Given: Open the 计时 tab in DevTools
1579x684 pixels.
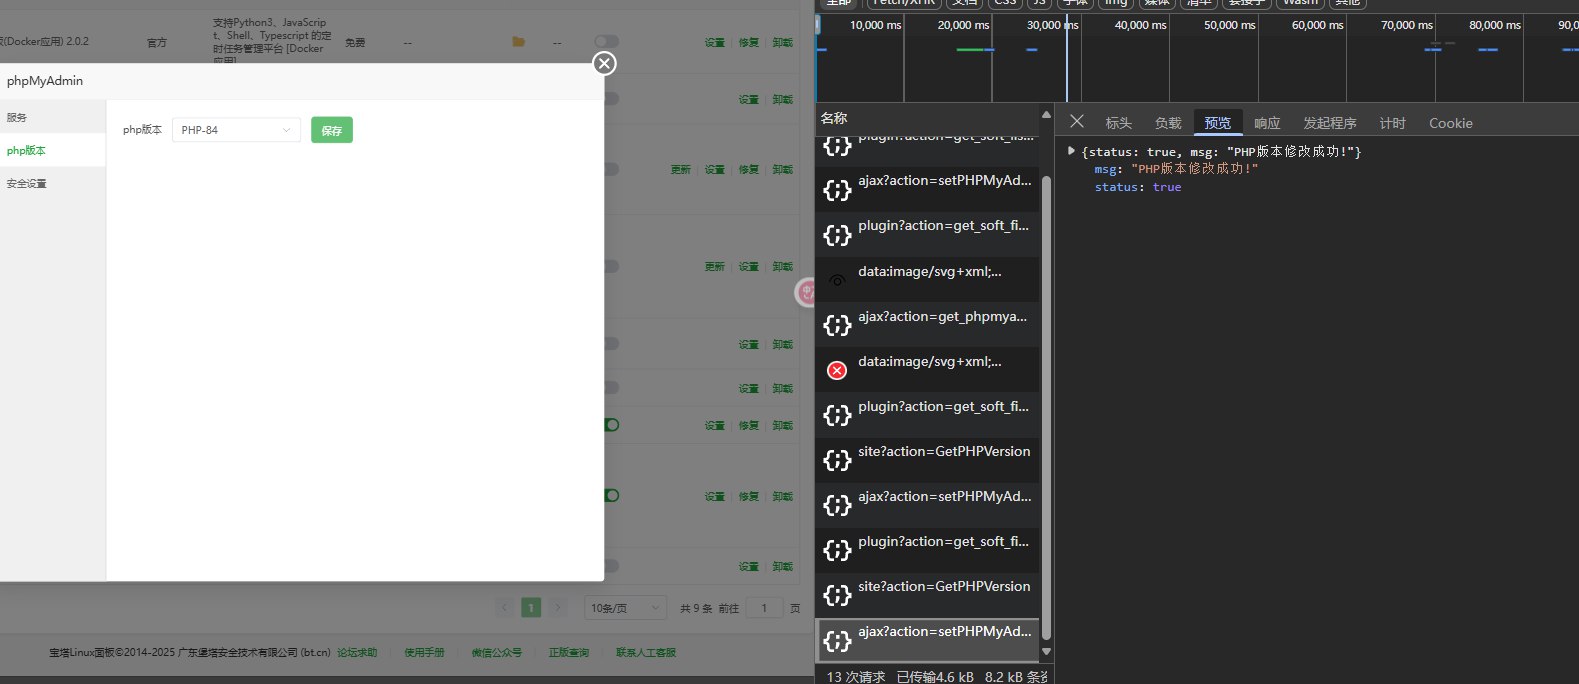Looking at the screenshot, I should coord(1393,123).
